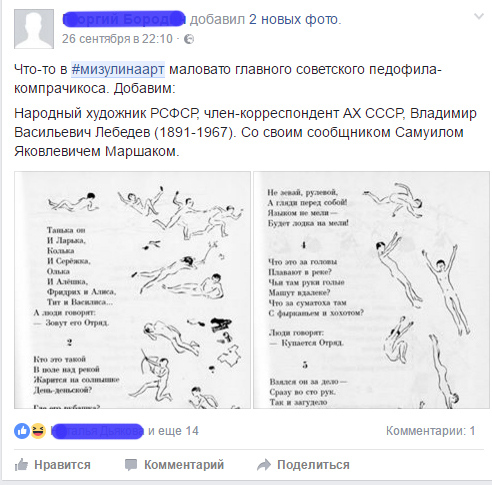Open 'Комментарии: 1' comments count
The image size is (492, 485).
pyautogui.click(x=430, y=431)
